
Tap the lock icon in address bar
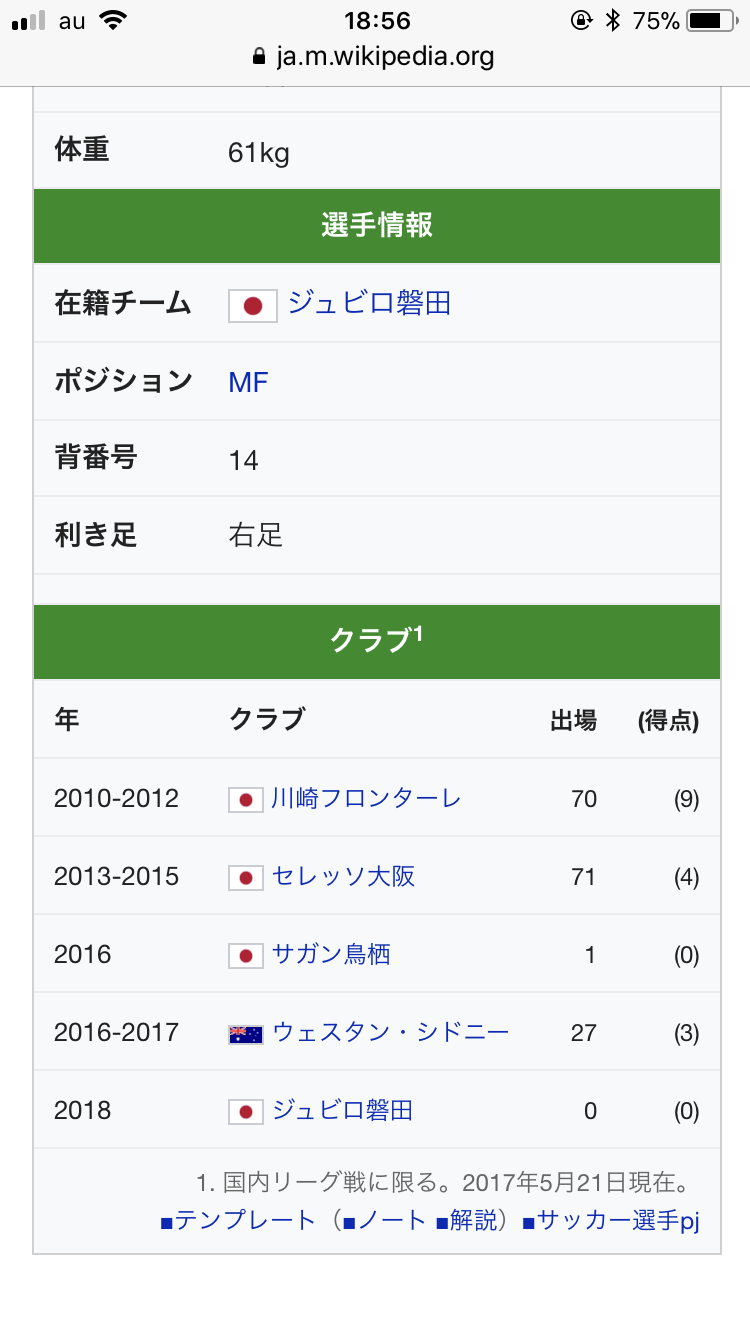(261, 56)
